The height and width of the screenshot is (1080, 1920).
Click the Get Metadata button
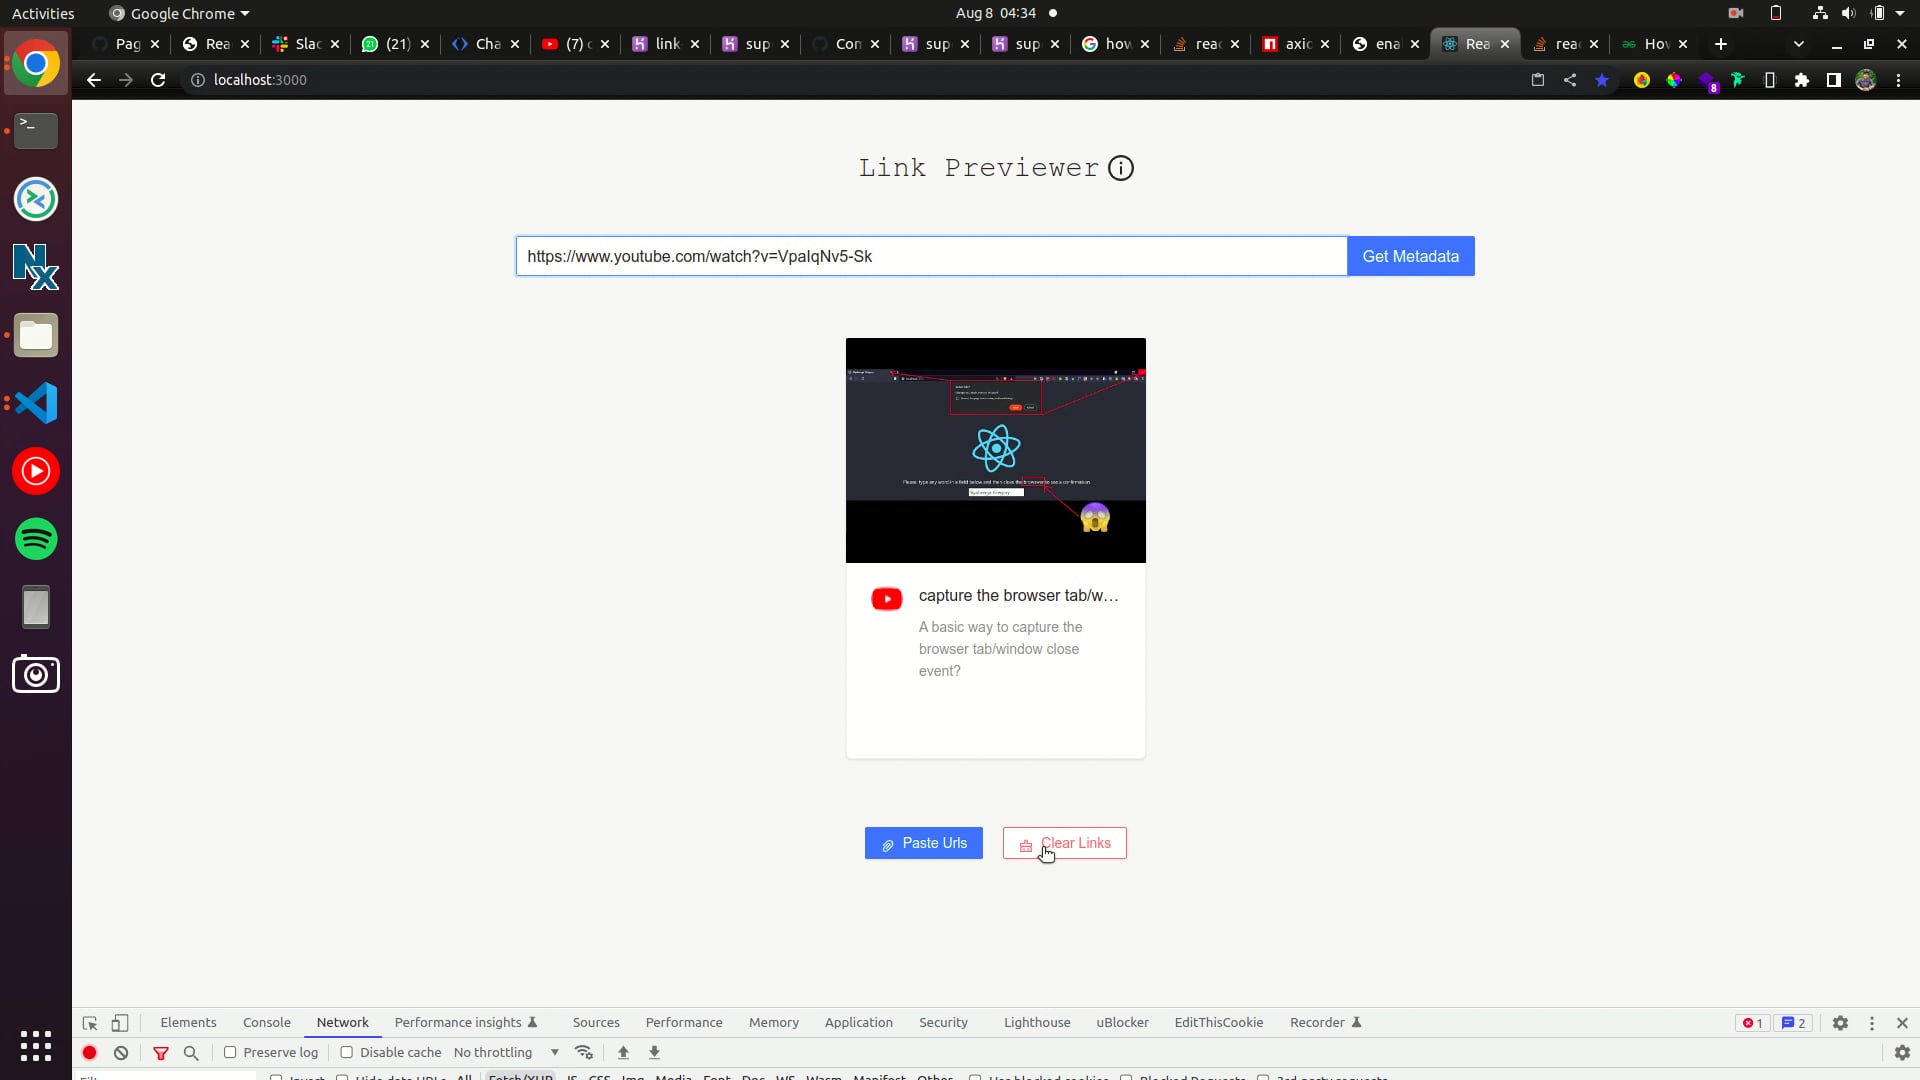click(x=1411, y=256)
